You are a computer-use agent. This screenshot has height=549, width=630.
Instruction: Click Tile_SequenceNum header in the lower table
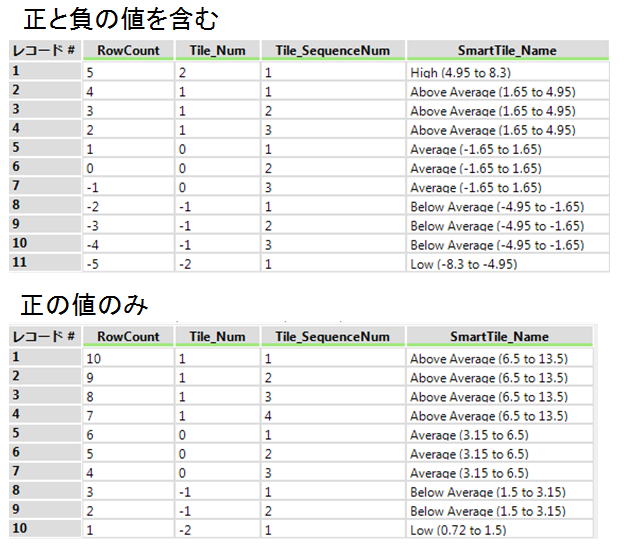pos(332,337)
